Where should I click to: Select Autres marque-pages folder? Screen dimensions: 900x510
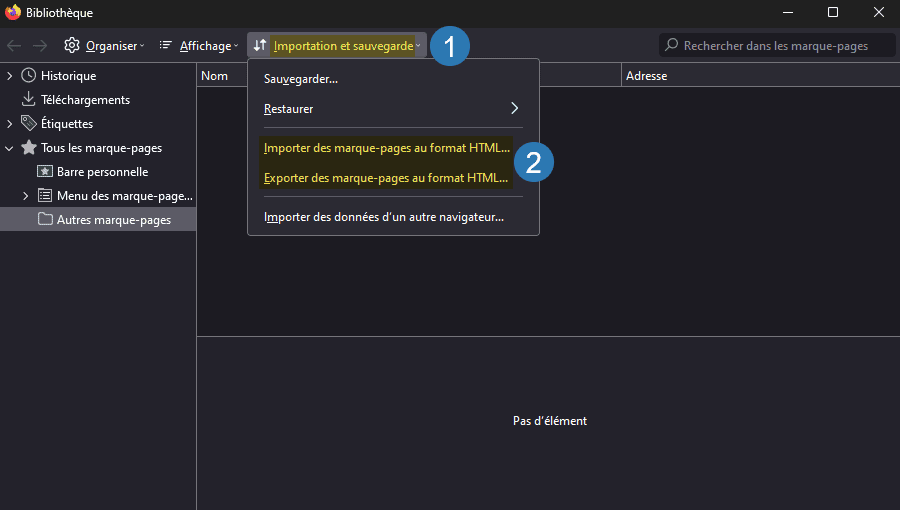(98, 220)
